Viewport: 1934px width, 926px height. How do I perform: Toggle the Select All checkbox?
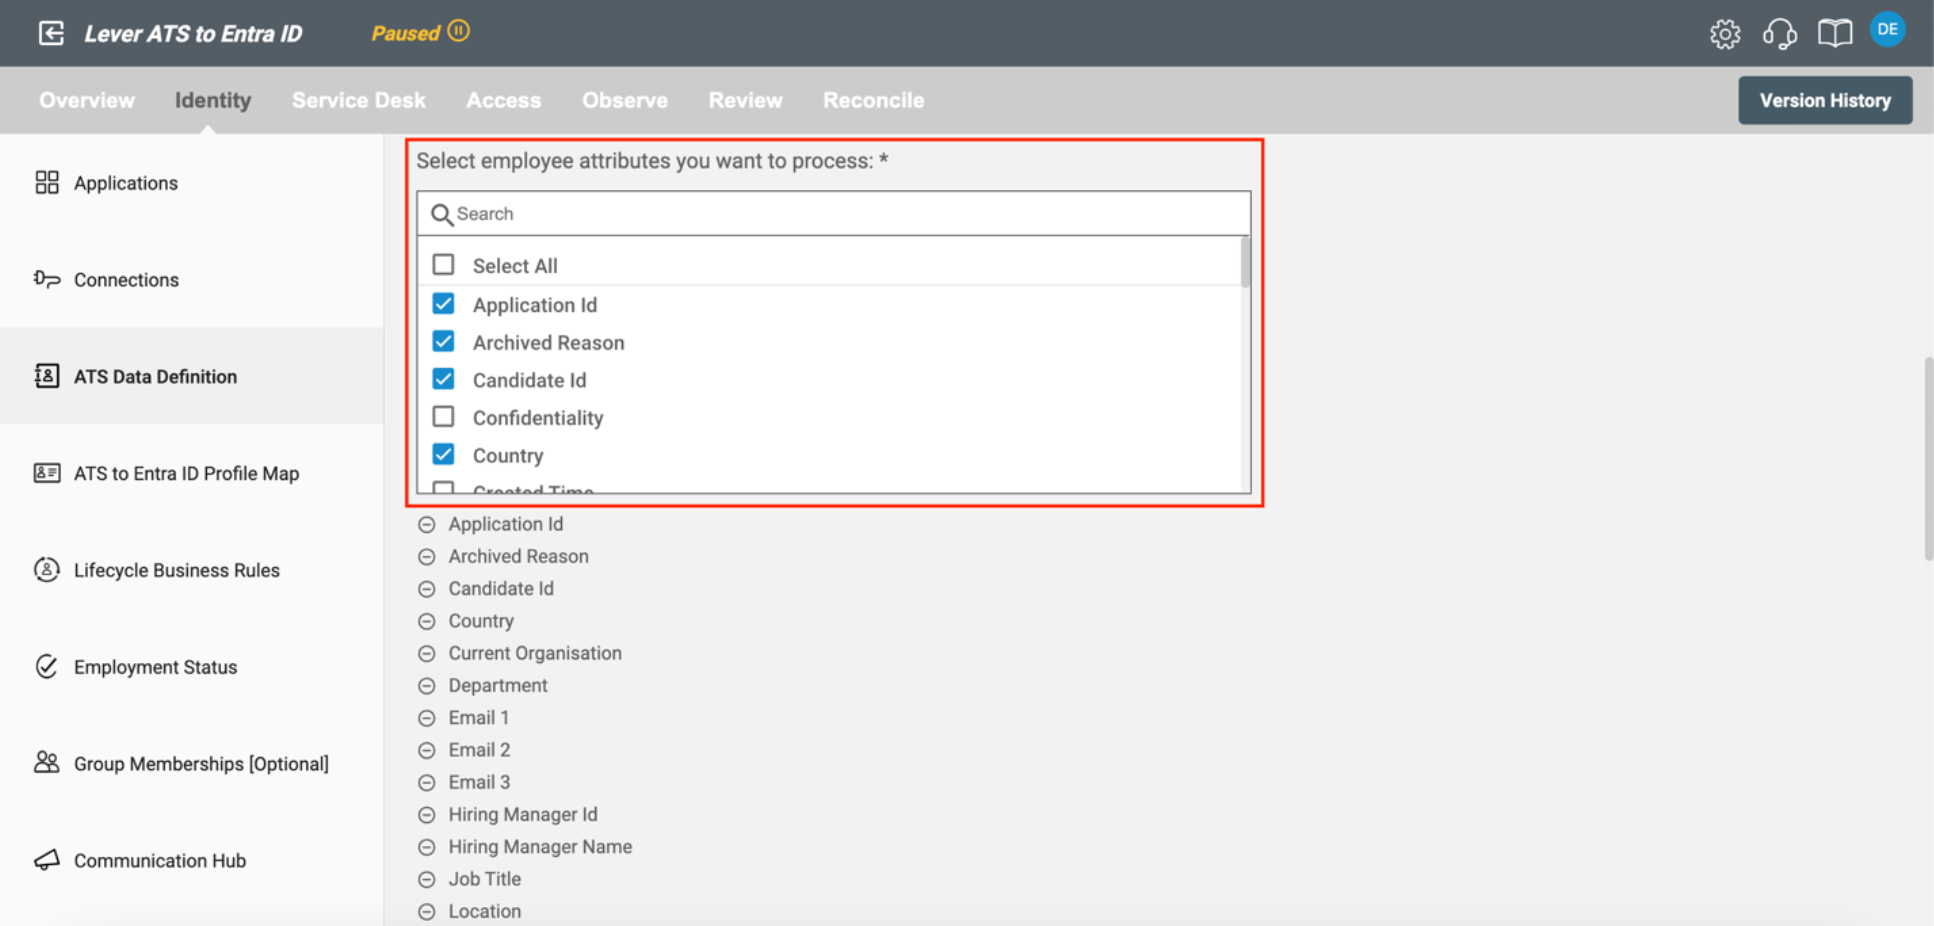(443, 265)
